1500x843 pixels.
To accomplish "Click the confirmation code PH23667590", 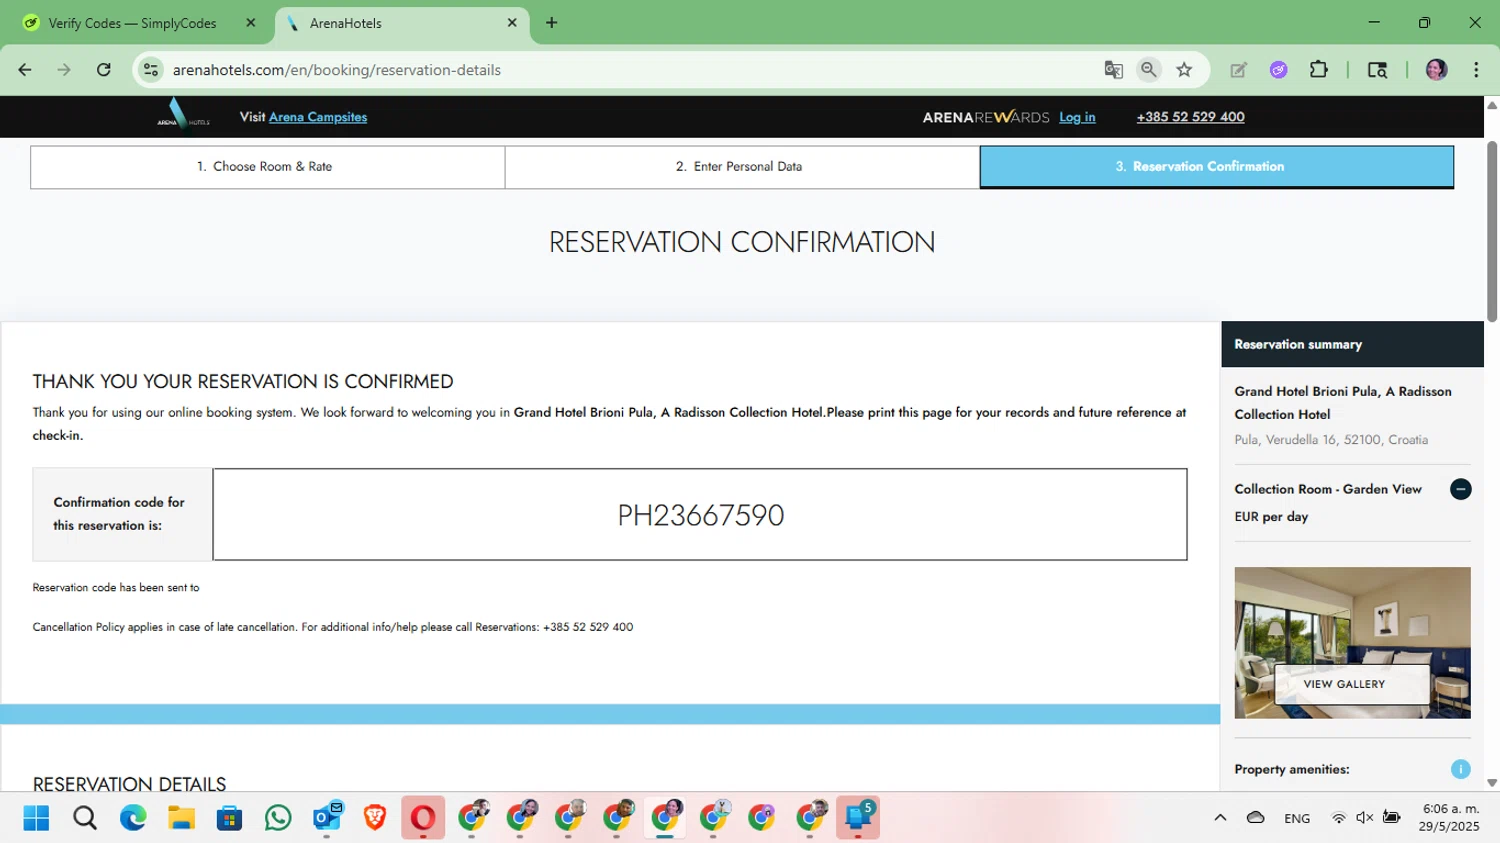I will point(701,515).
